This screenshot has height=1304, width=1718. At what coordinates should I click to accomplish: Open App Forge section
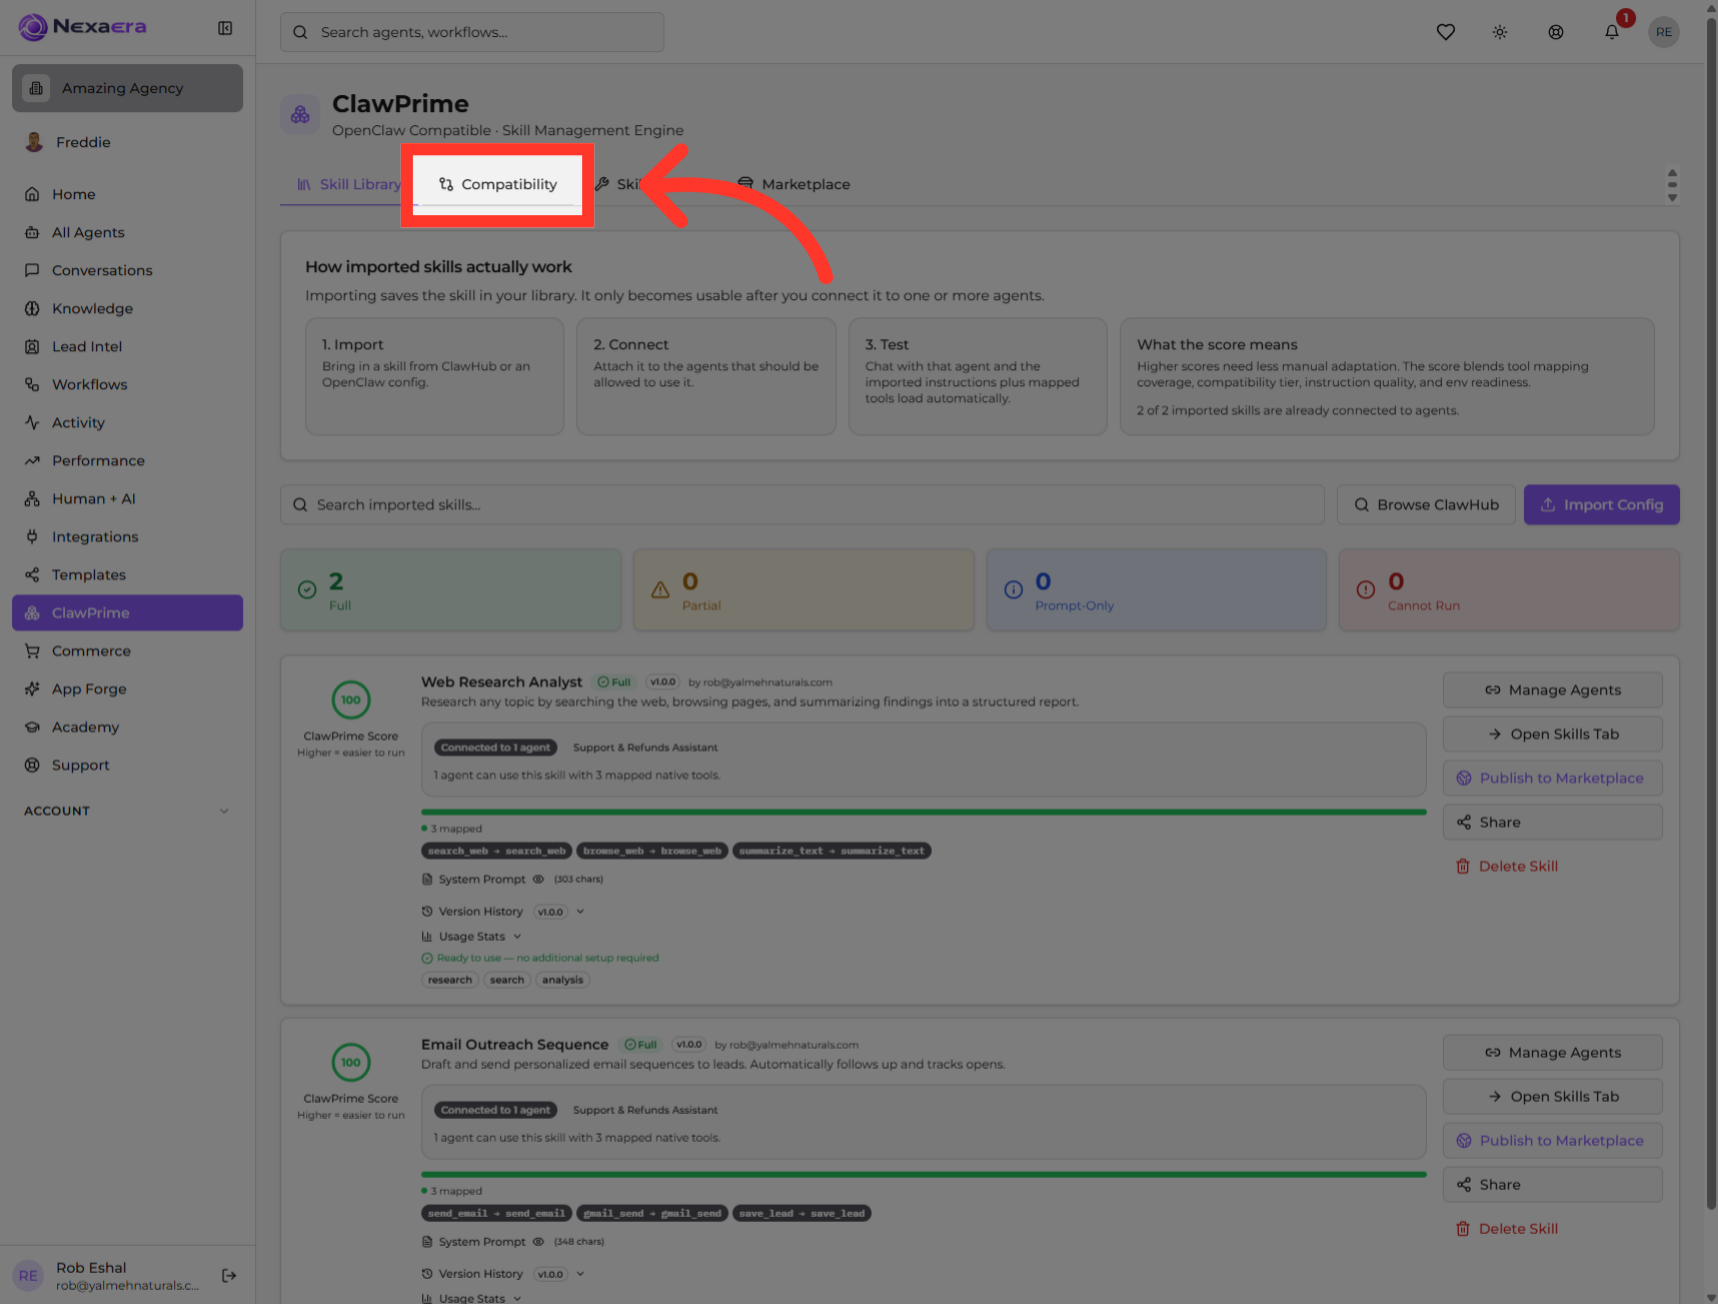pyautogui.click(x=127, y=688)
